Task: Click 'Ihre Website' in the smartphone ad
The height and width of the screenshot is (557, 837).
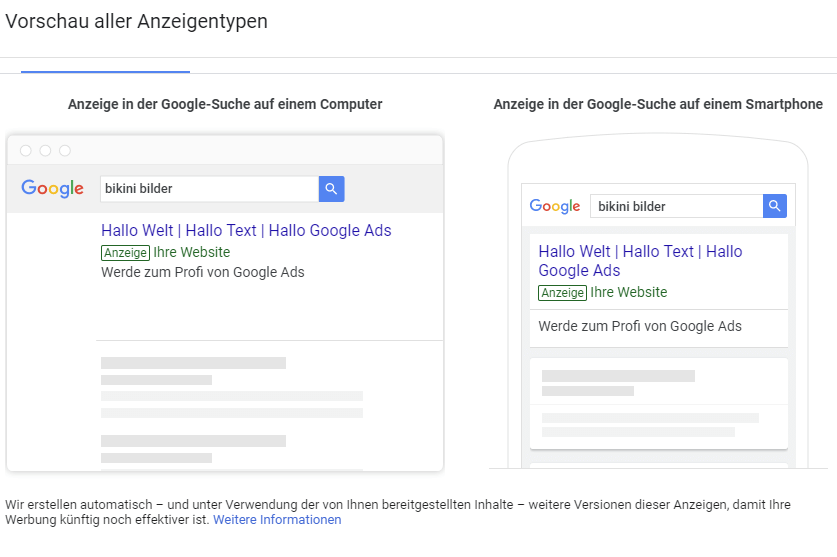Action: pyautogui.click(x=629, y=293)
